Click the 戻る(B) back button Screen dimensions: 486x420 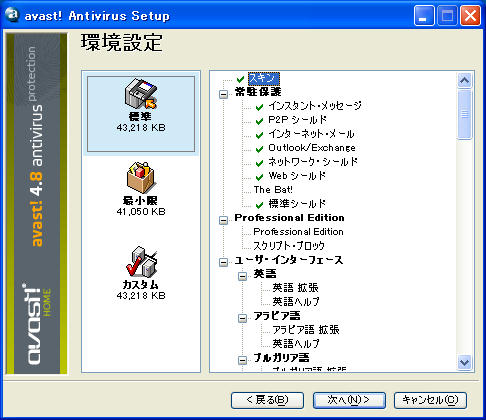pos(267,400)
